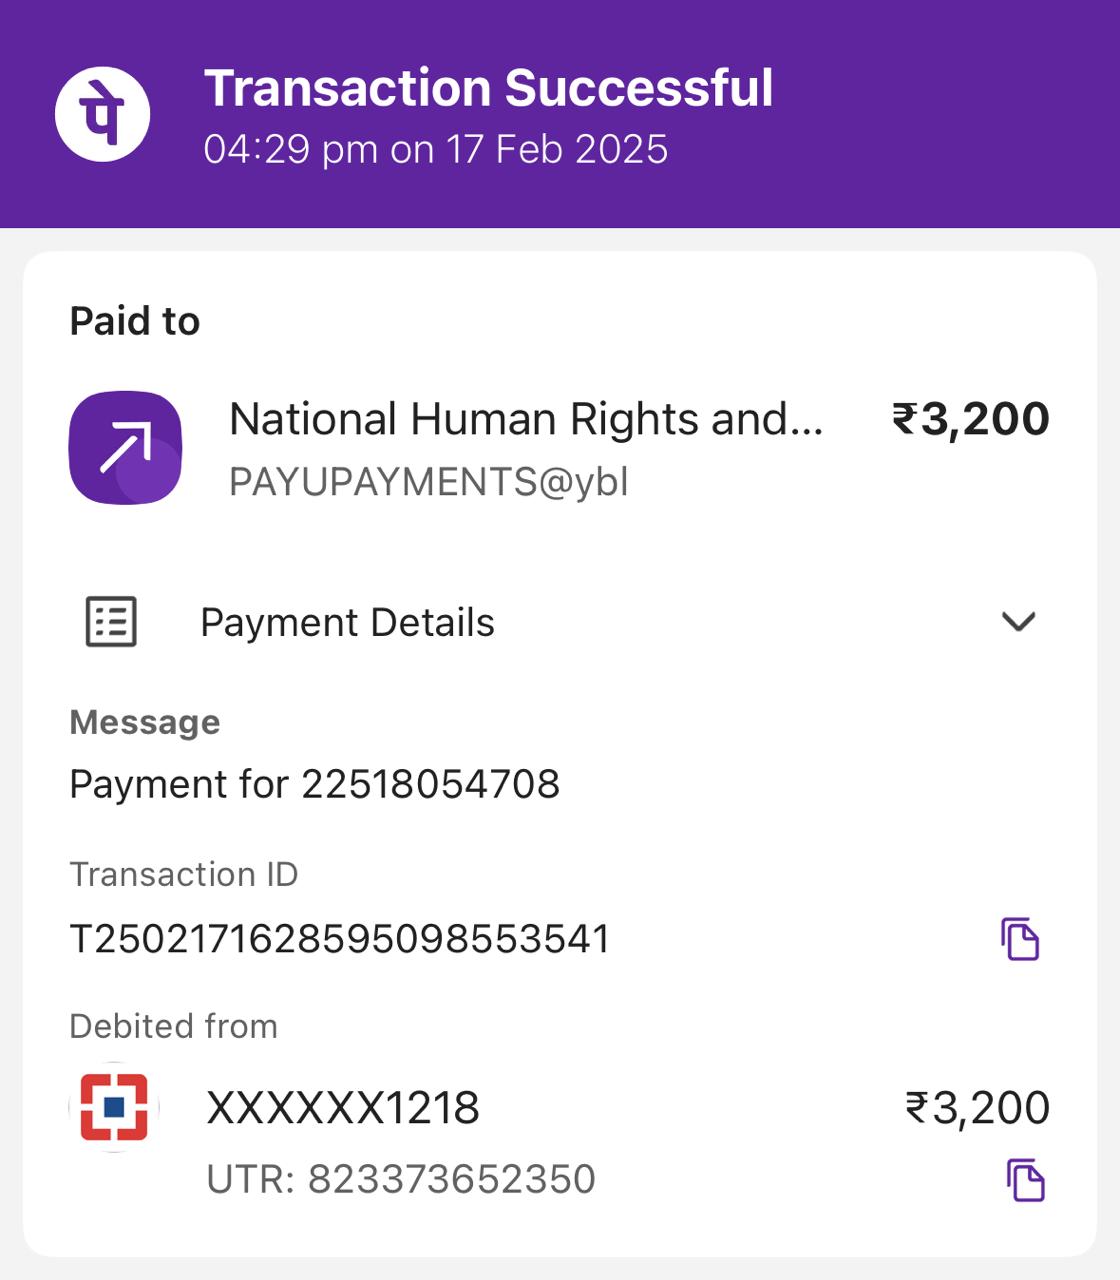Copy the UTR number using its copy icon
Image resolution: width=1120 pixels, height=1280 pixels.
click(x=1025, y=1180)
